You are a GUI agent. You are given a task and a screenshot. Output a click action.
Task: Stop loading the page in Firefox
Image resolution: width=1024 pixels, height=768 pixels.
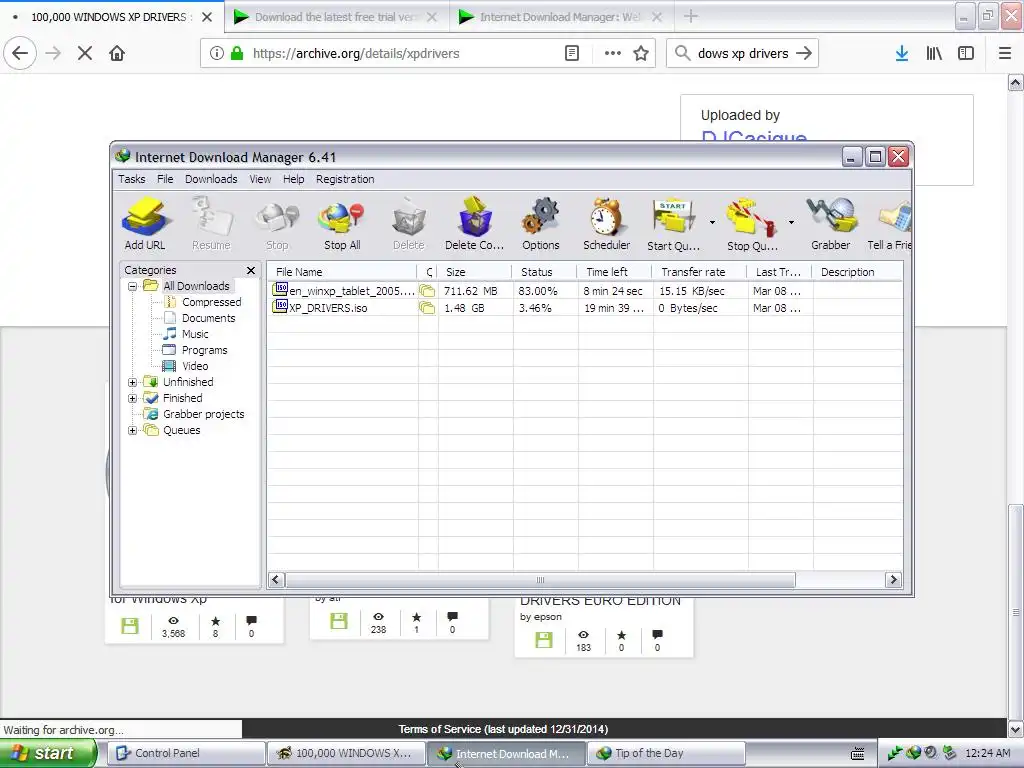(85, 53)
